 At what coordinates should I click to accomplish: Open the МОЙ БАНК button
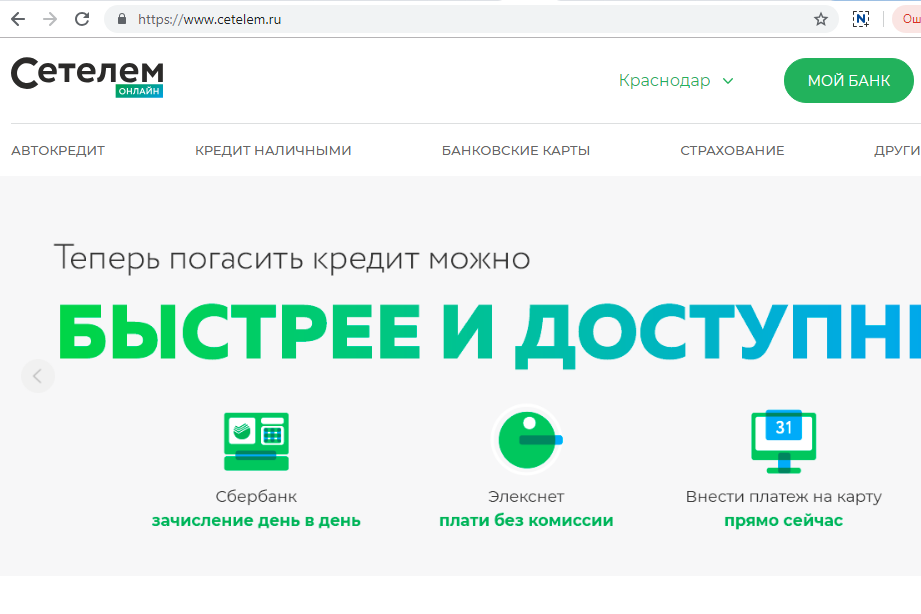(849, 80)
